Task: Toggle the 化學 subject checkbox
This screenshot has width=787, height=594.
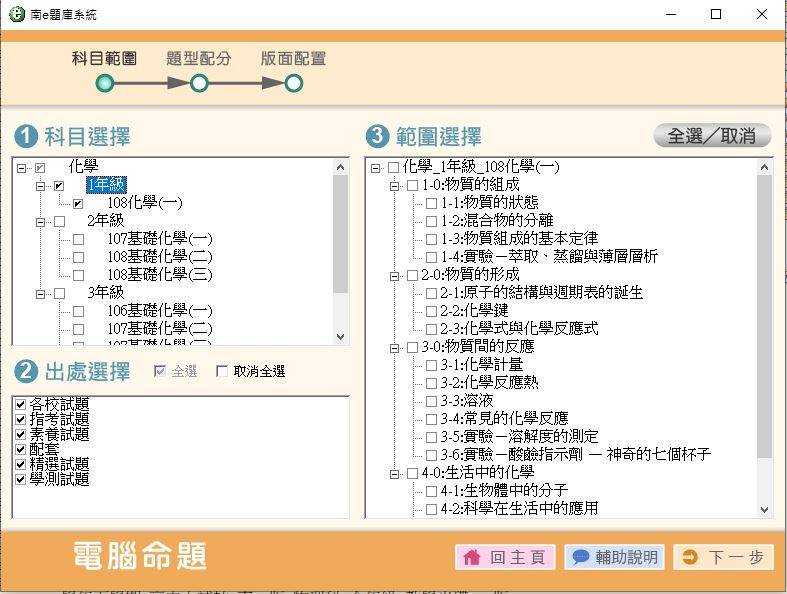Action: 40,168
